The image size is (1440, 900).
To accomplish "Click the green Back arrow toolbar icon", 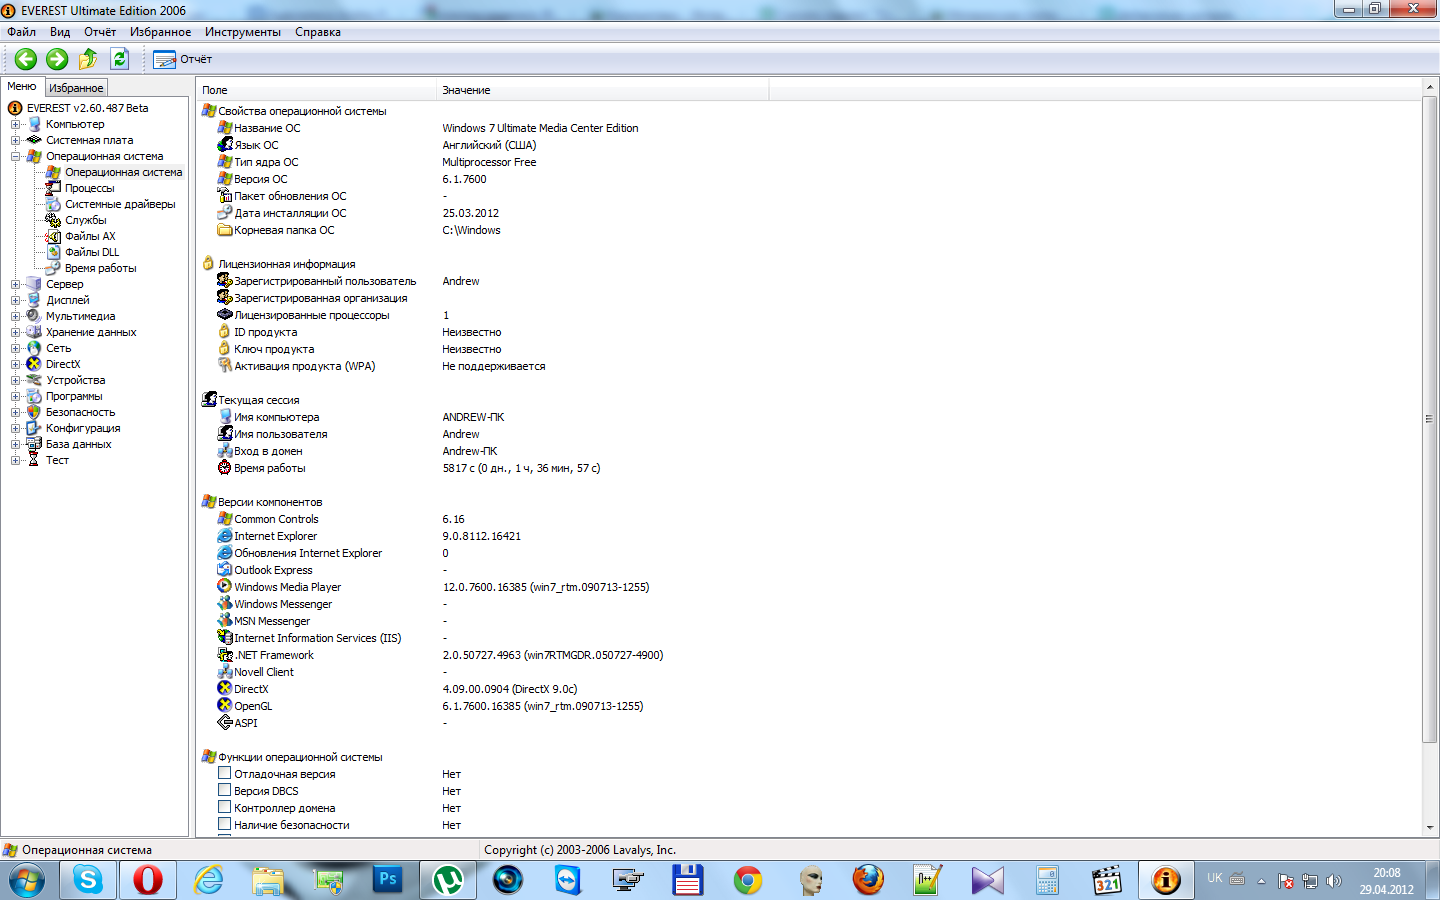I will coord(26,59).
